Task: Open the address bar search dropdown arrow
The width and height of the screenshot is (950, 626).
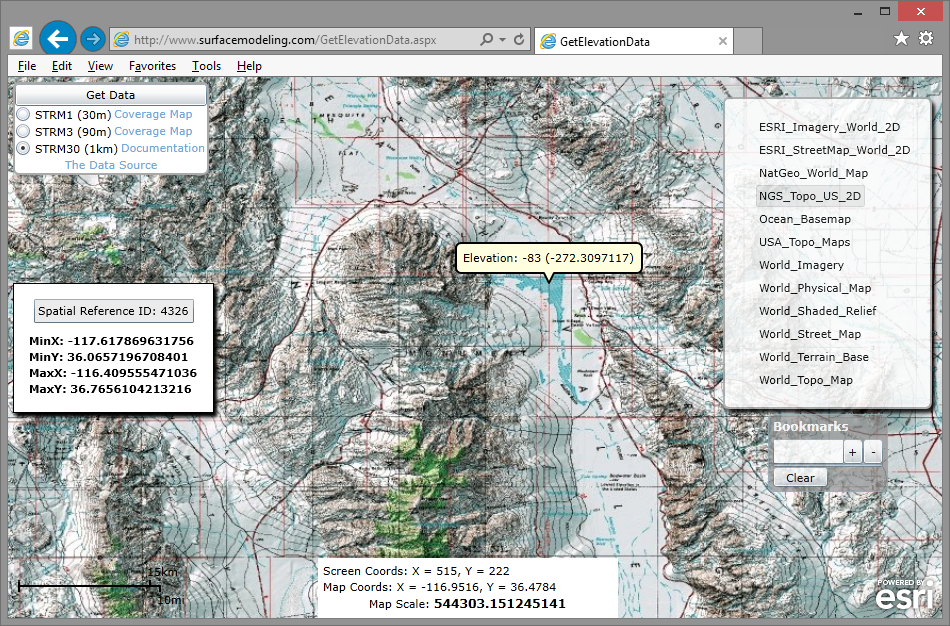Action: pyautogui.click(x=502, y=39)
